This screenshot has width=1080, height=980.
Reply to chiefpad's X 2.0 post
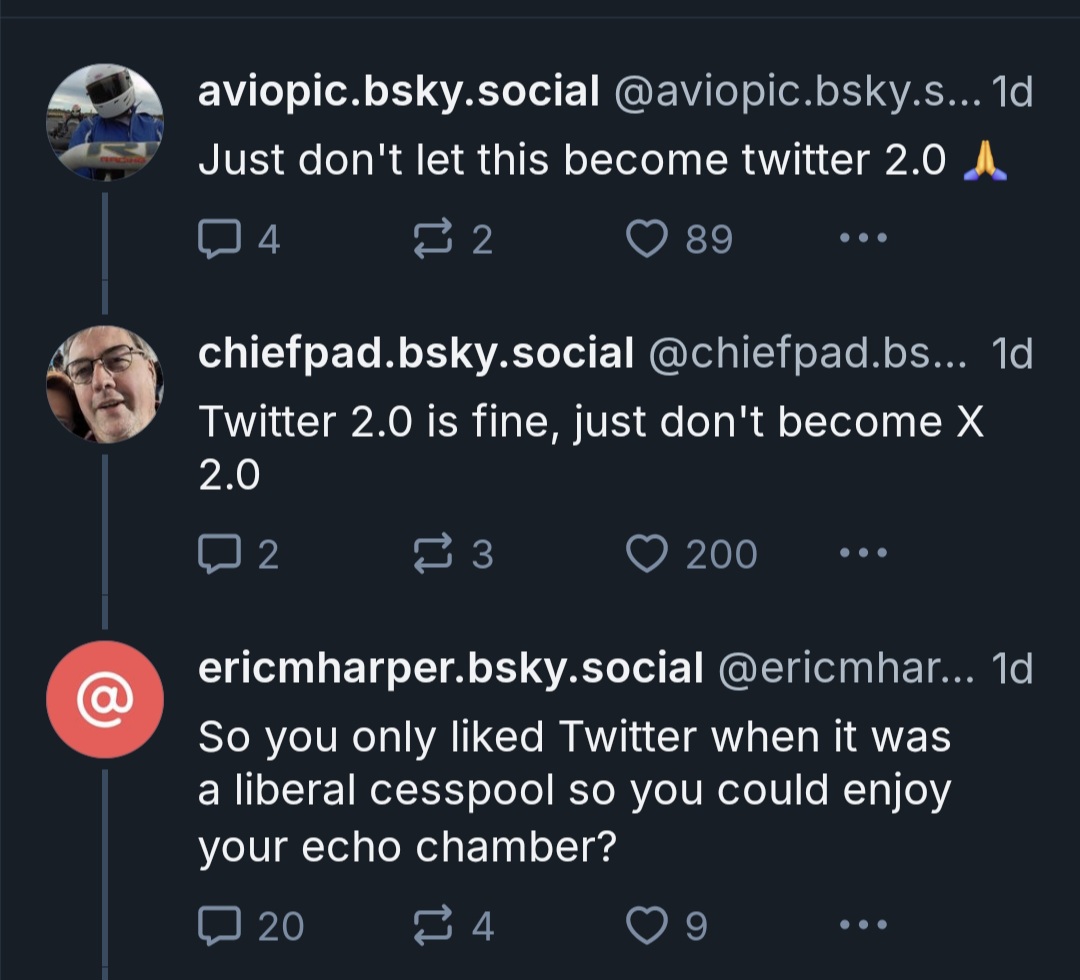tap(216, 553)
